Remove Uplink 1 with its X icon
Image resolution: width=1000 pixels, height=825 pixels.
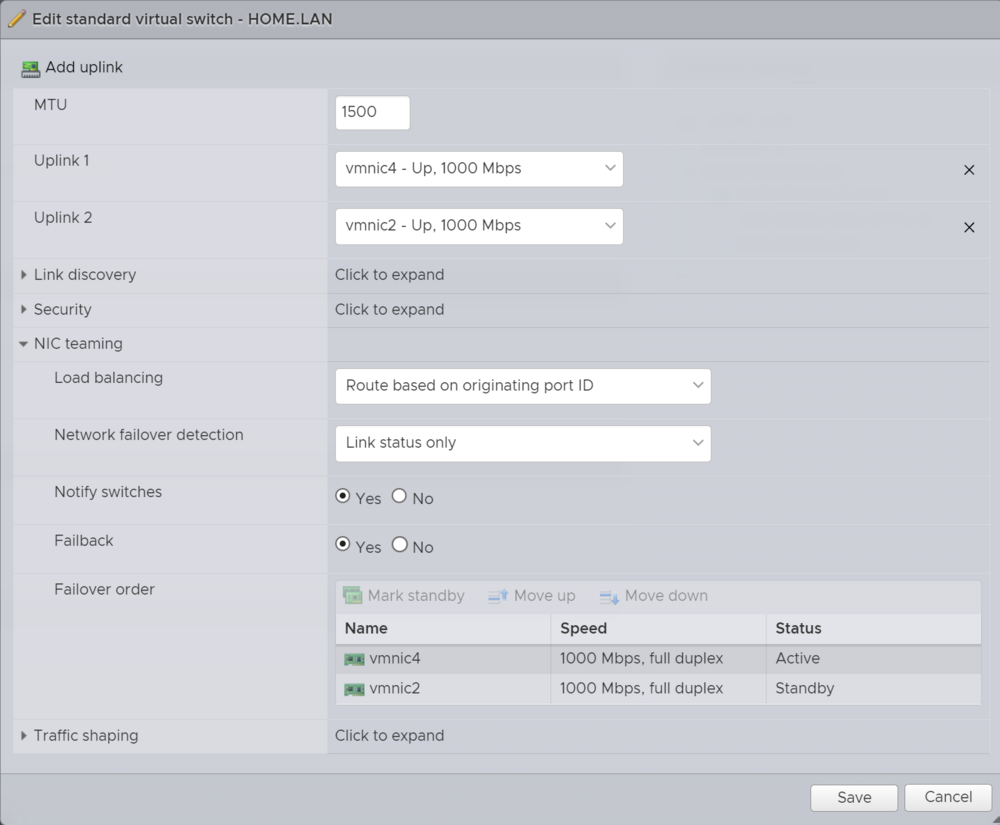click(x=969, y=170)
